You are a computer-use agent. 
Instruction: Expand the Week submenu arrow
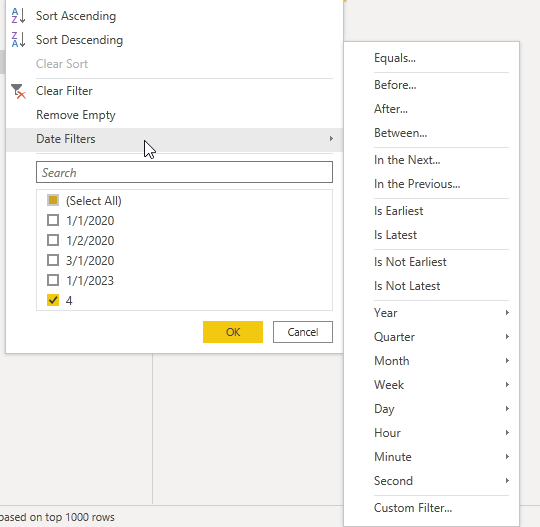(x=507, y=384)
